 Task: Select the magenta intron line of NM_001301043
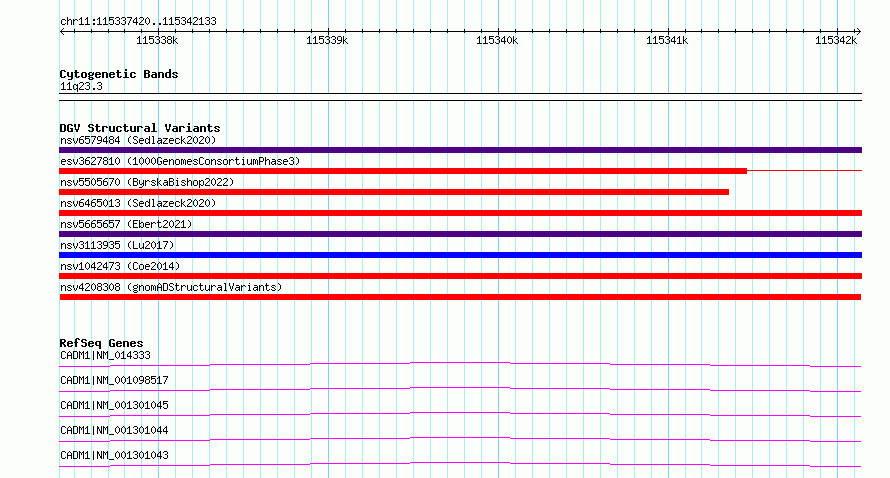pos(460,463)
